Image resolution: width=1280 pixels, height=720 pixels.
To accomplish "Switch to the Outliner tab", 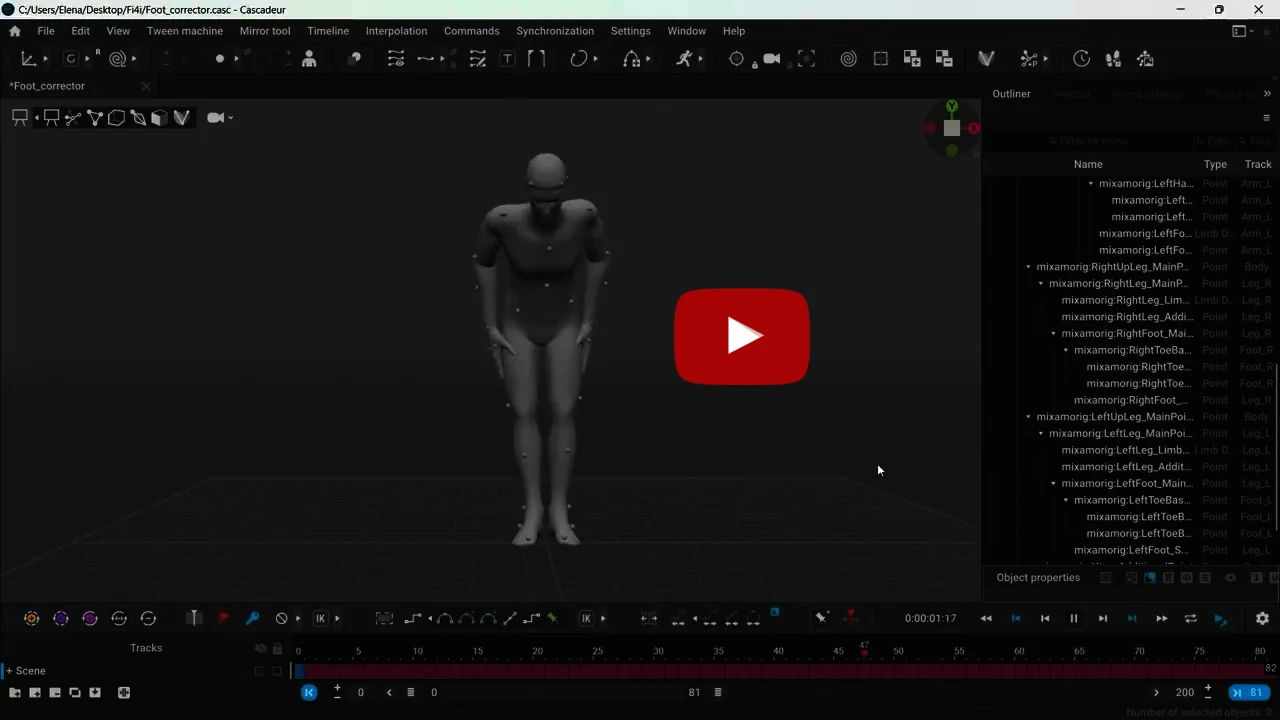I will click(x=1011, y=94).
